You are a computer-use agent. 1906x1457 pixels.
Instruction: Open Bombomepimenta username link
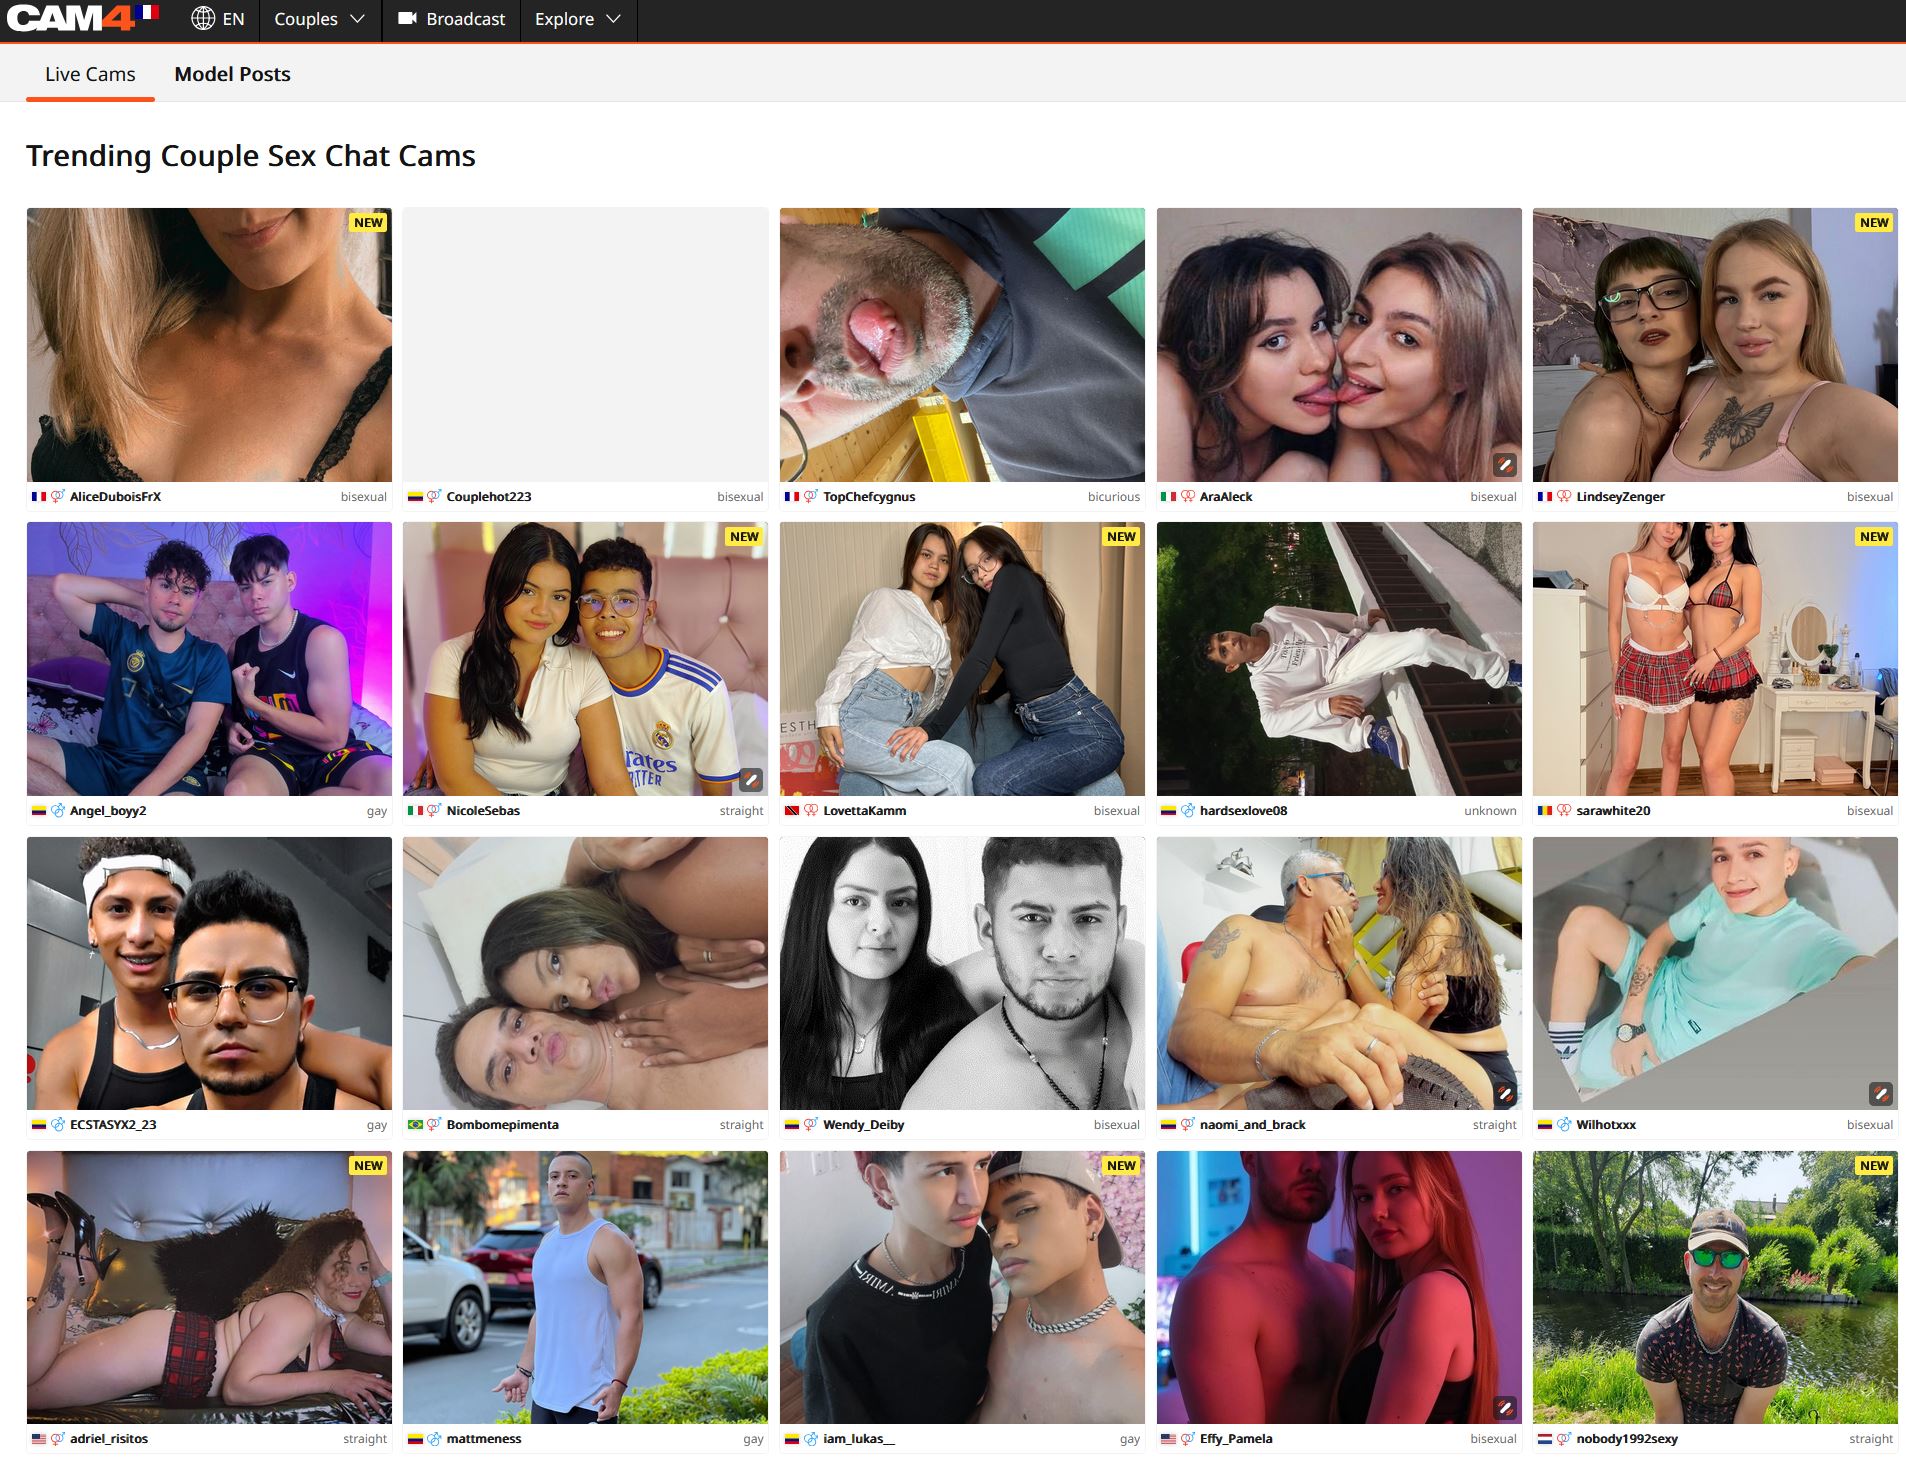click(502, 1125)
